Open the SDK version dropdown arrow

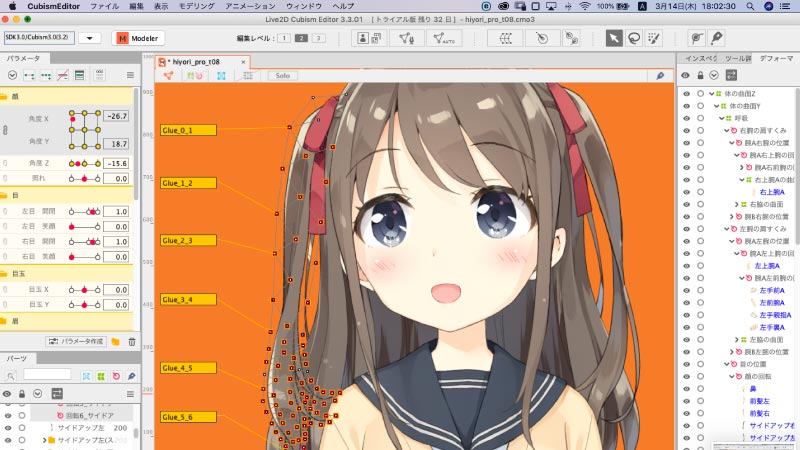90,38
